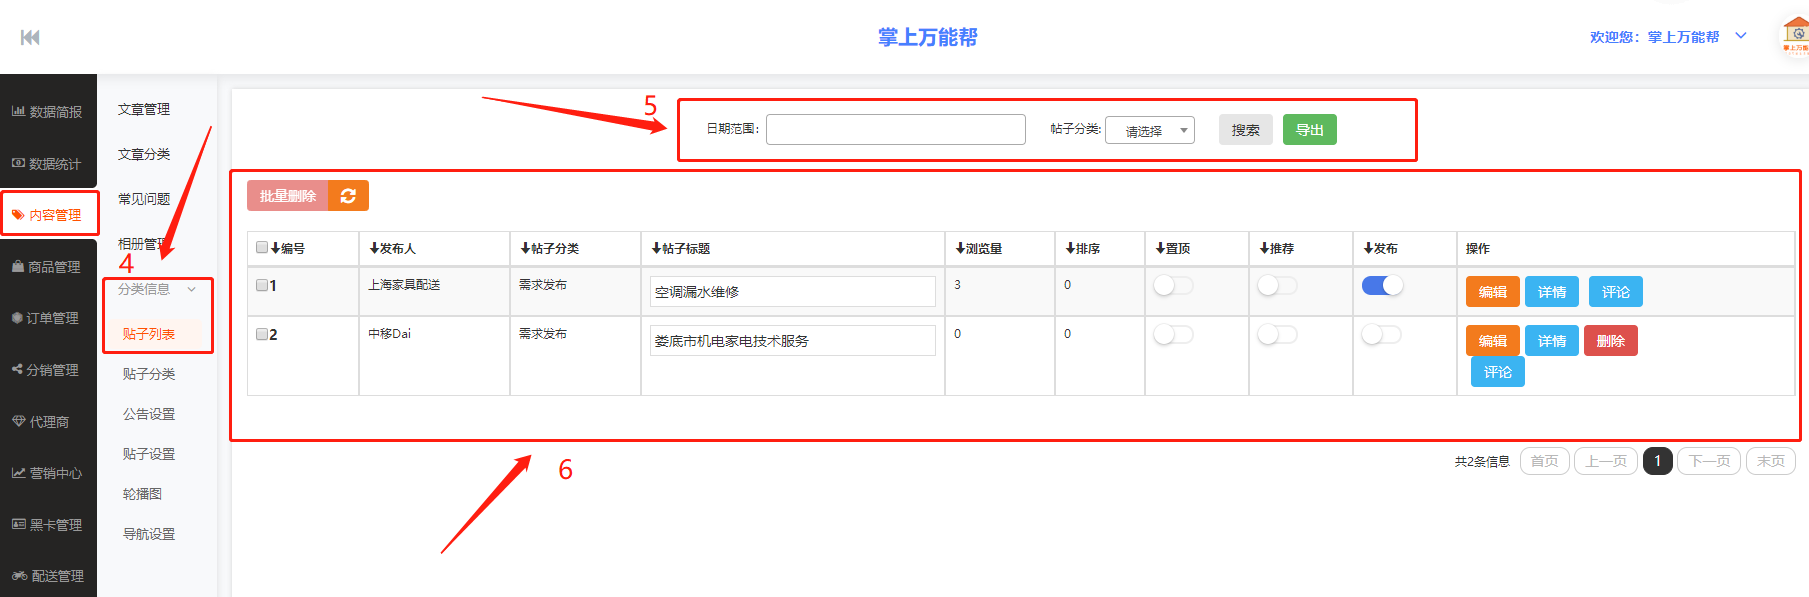The height and width of the screenshot is (597, 1809).
Task: Enable 置顶 switch for row 2
Action: tap(1173, 335)
